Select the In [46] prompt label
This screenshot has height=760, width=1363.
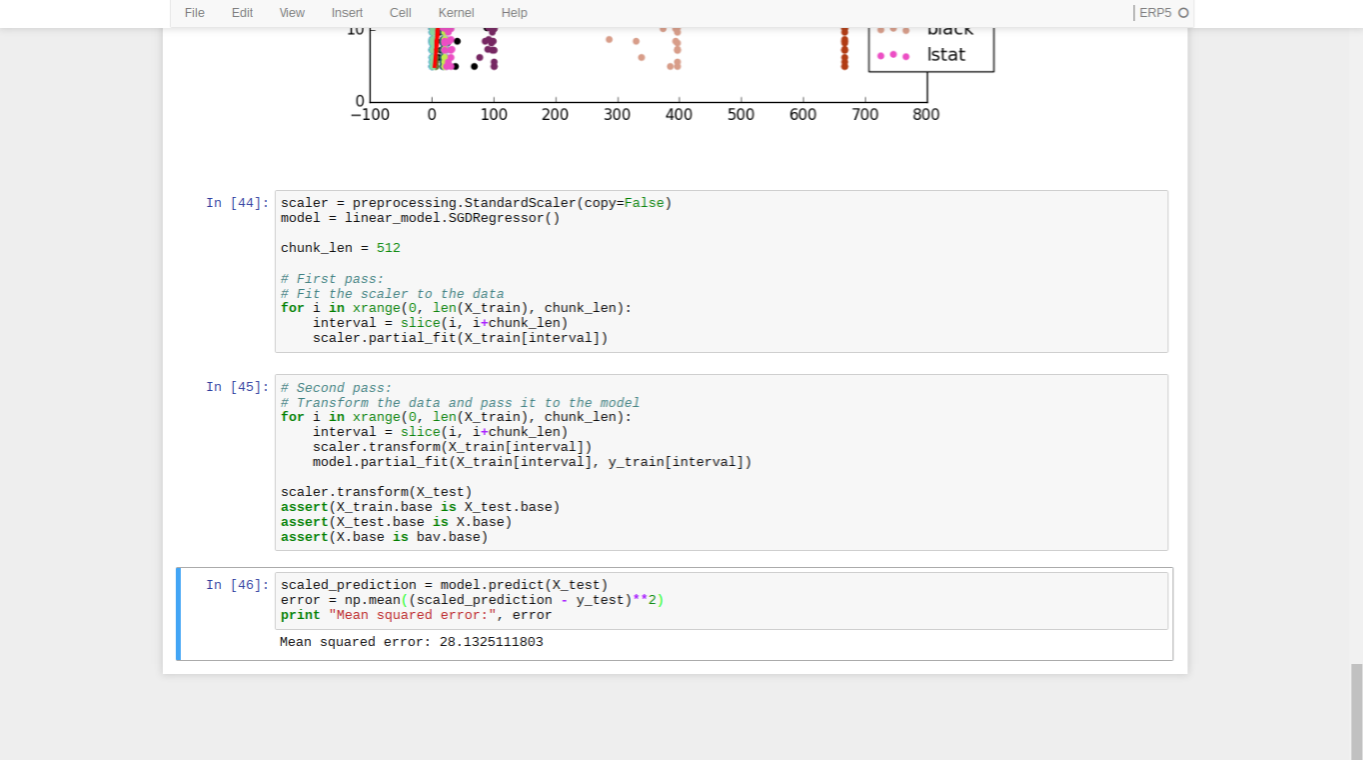coord(237,585)
